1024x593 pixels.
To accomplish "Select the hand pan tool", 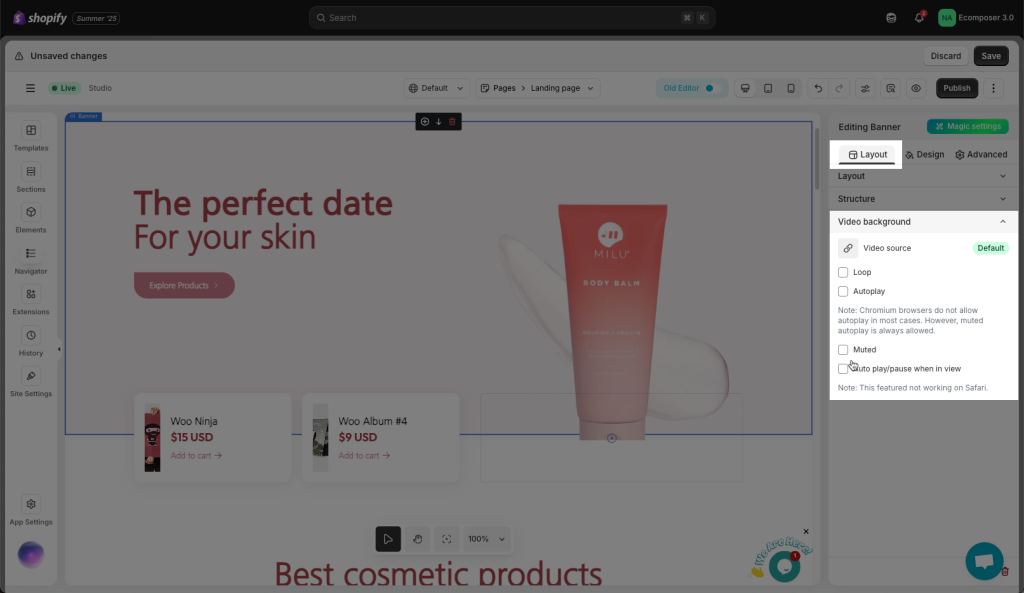I will pos(417,539).
